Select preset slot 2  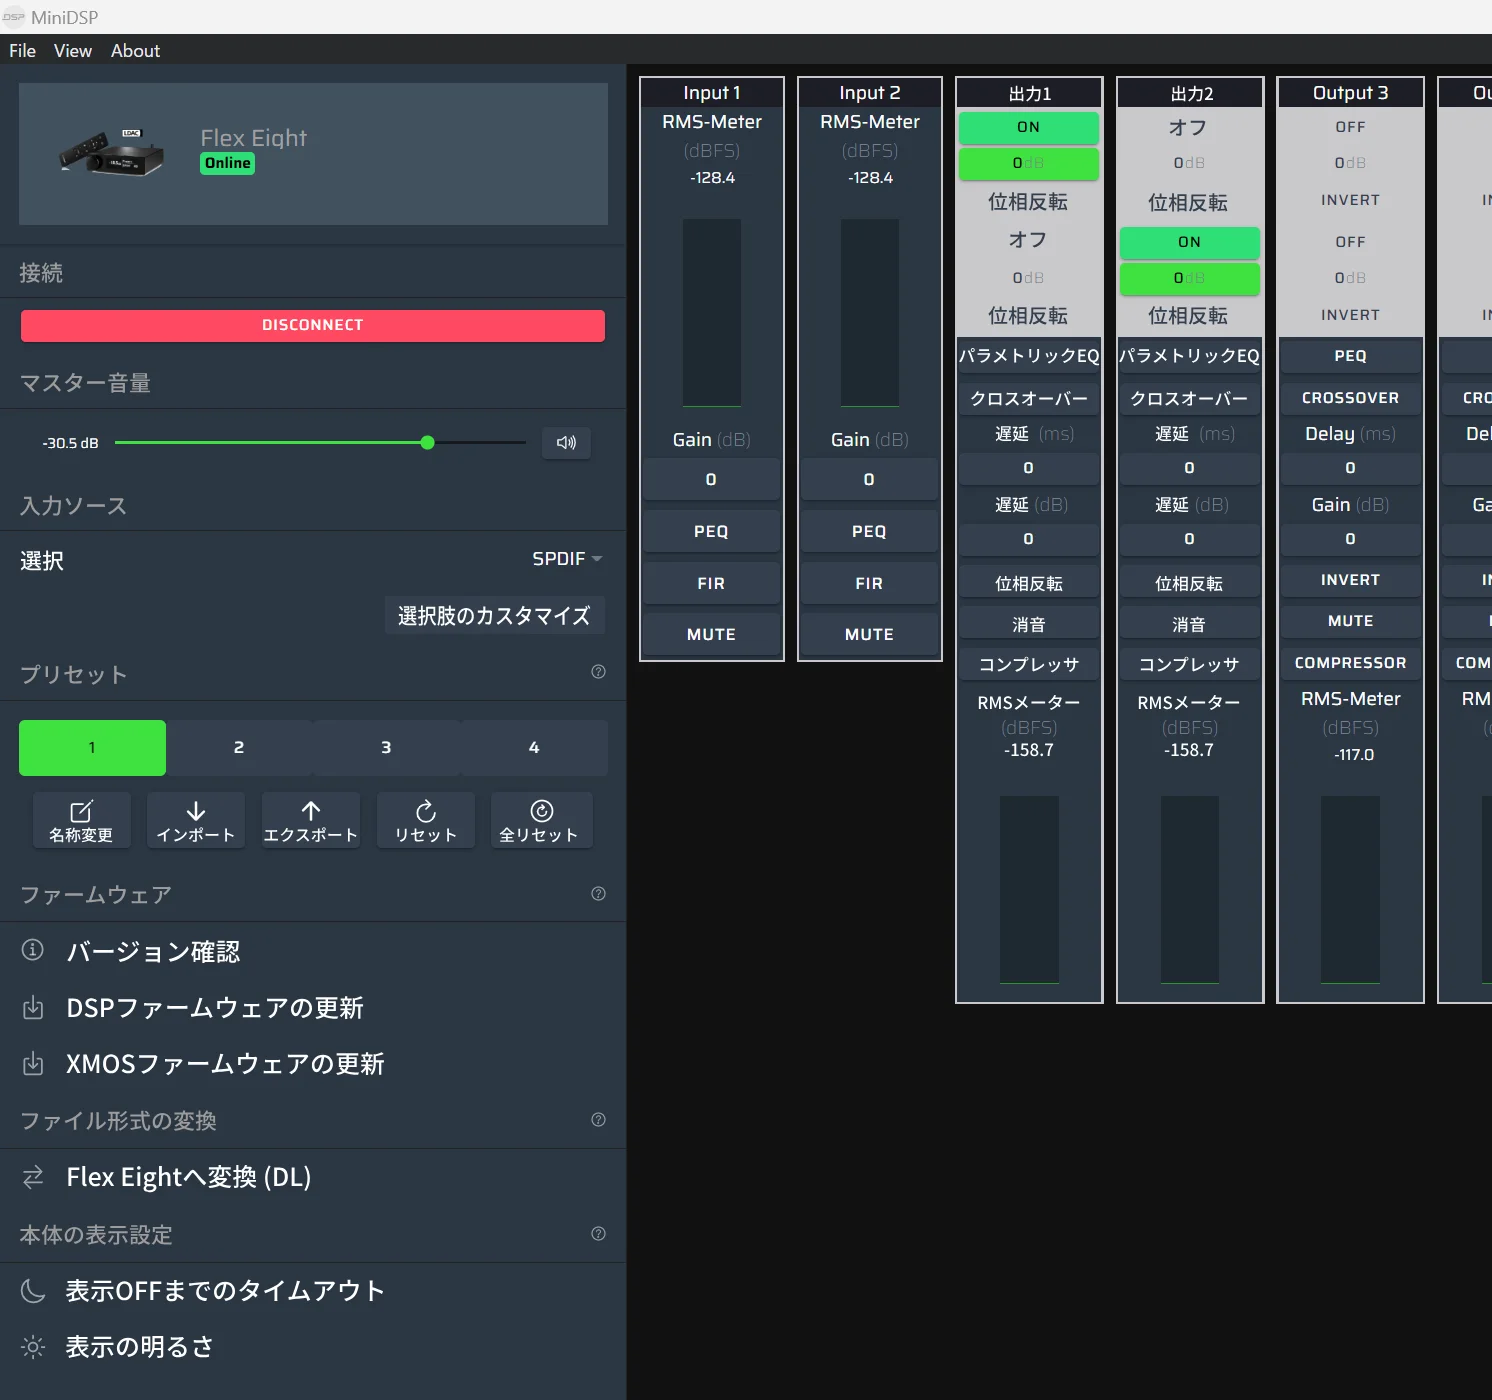(x=239, y=748)
